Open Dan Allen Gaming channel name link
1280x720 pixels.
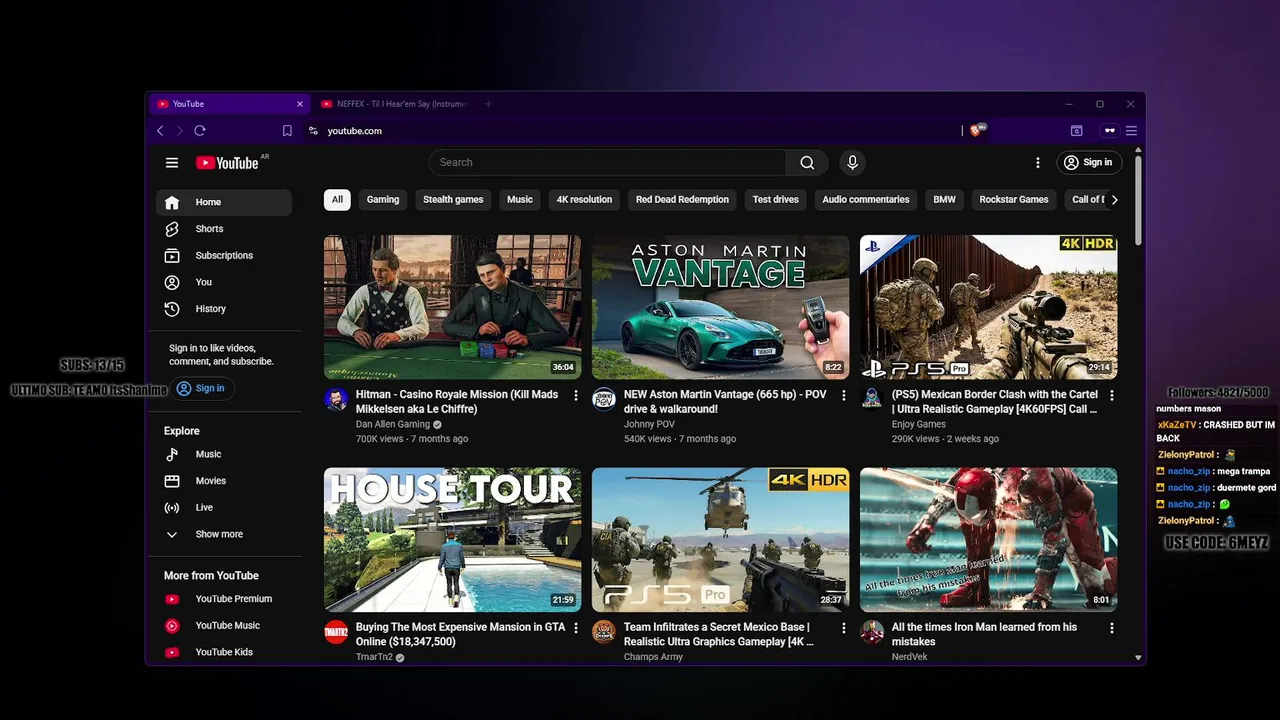393,424
